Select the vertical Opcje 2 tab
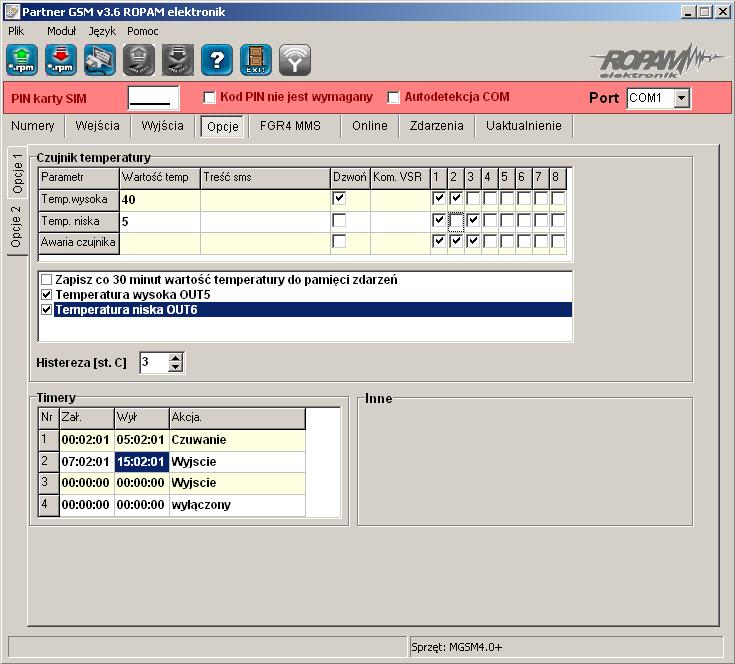Screen dimensions: 735x664 point(17,227)
